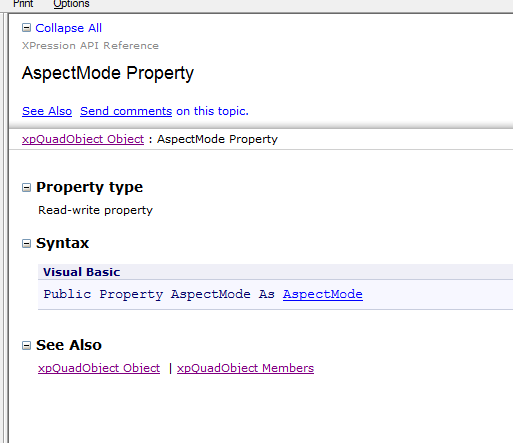Collapse the See Also section
This screenshot has width=513, height=443.
point(26,345)
